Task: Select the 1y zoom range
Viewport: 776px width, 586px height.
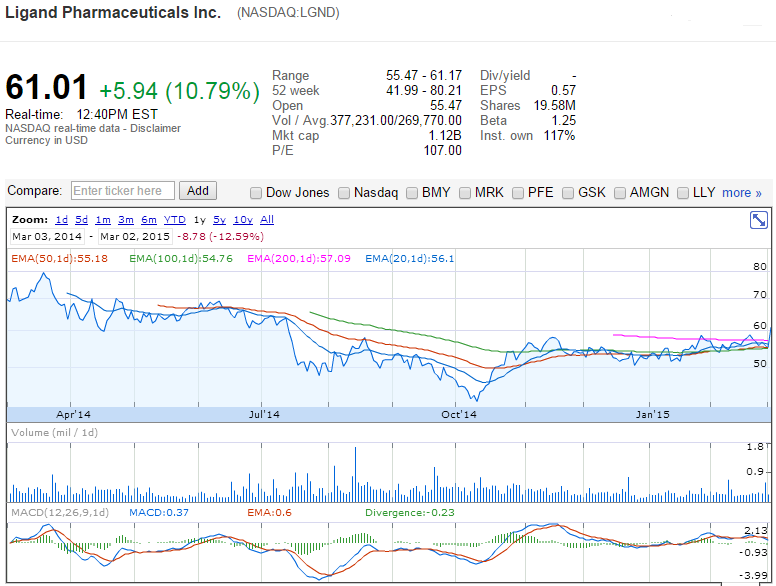Action: click(x=199, y=220)
